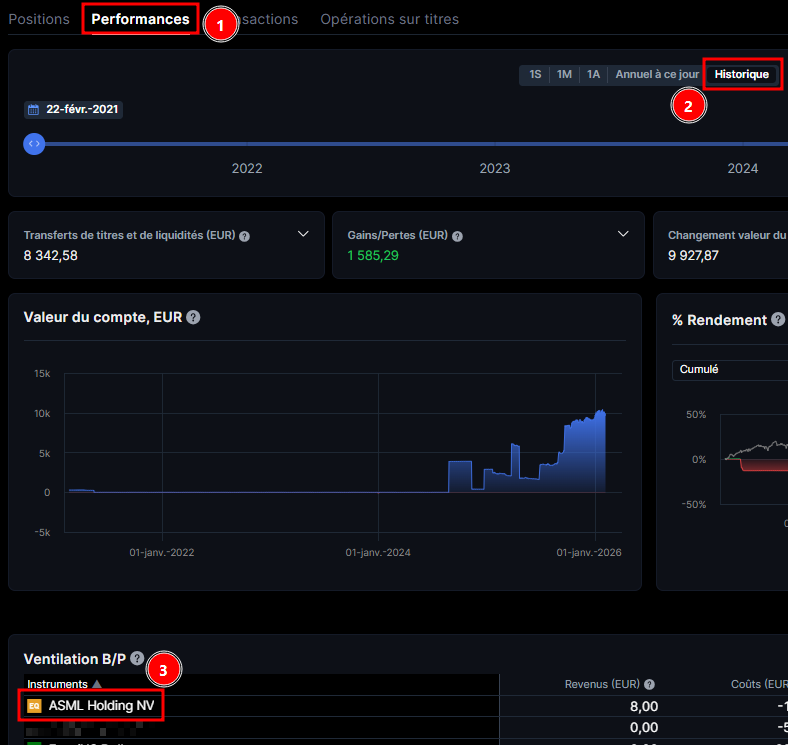
Task: Click help icon next to Ventilation B/P
Action: pos(137,659)
